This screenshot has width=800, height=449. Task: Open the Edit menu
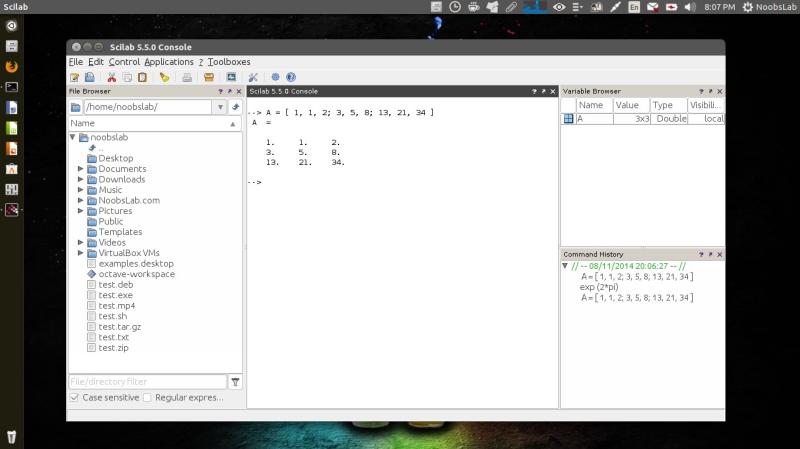[x=95, y=62]
